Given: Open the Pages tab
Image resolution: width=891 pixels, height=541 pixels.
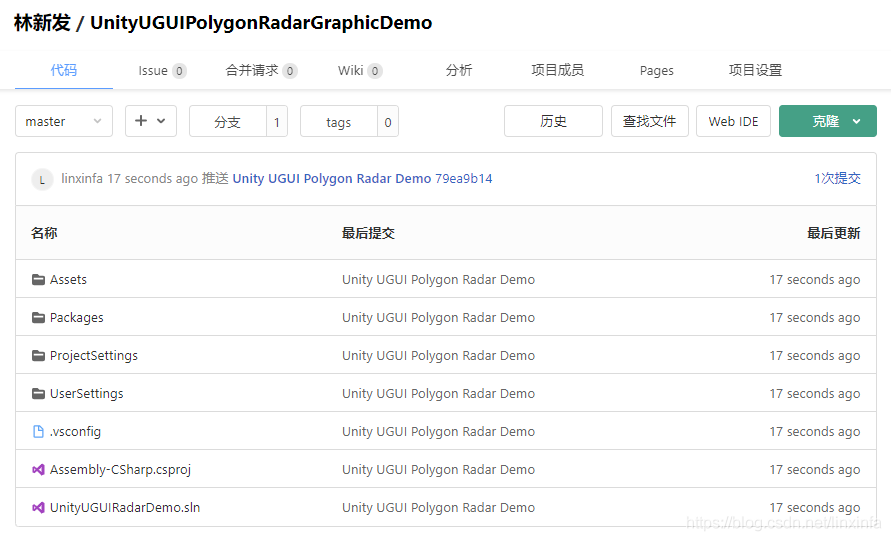Looking at the screenshot, I should [656, 70].
